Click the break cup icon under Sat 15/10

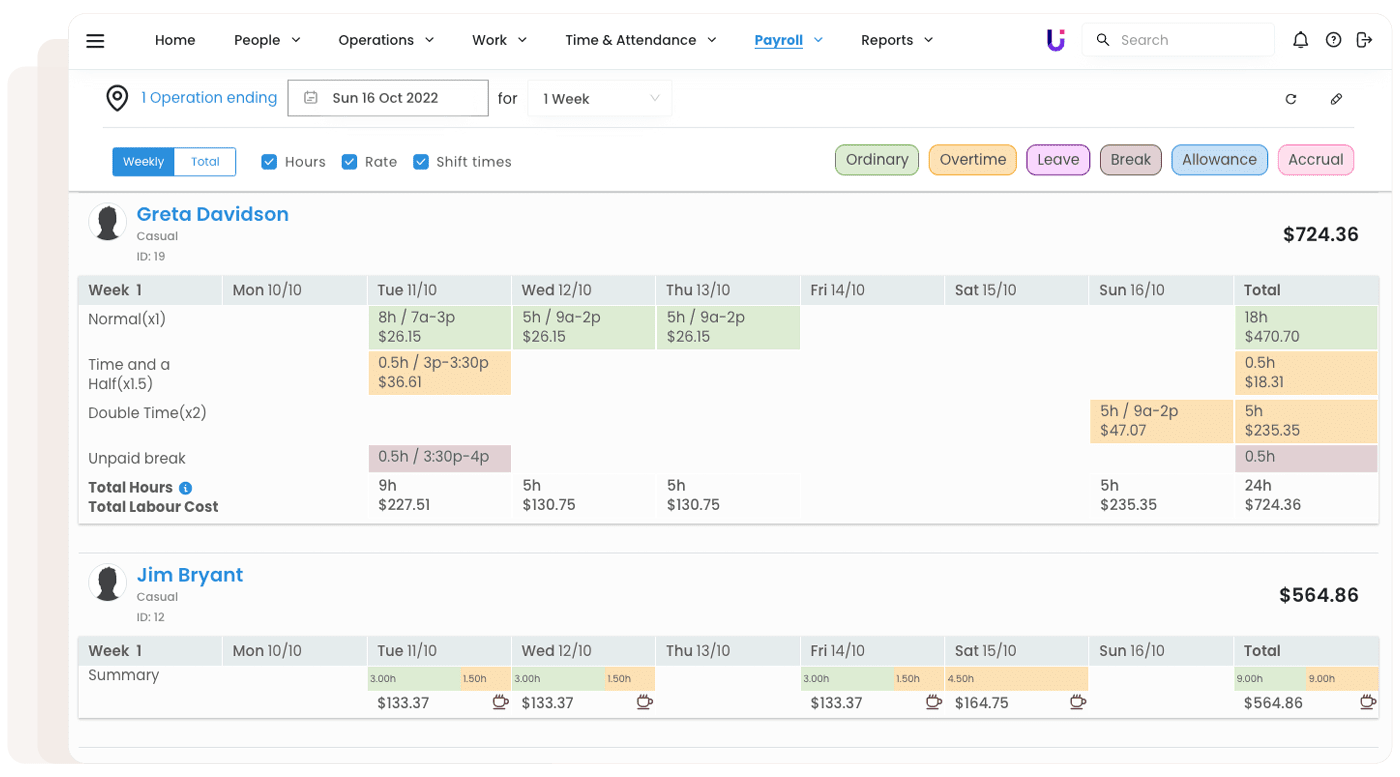[x=1078, y=703]
